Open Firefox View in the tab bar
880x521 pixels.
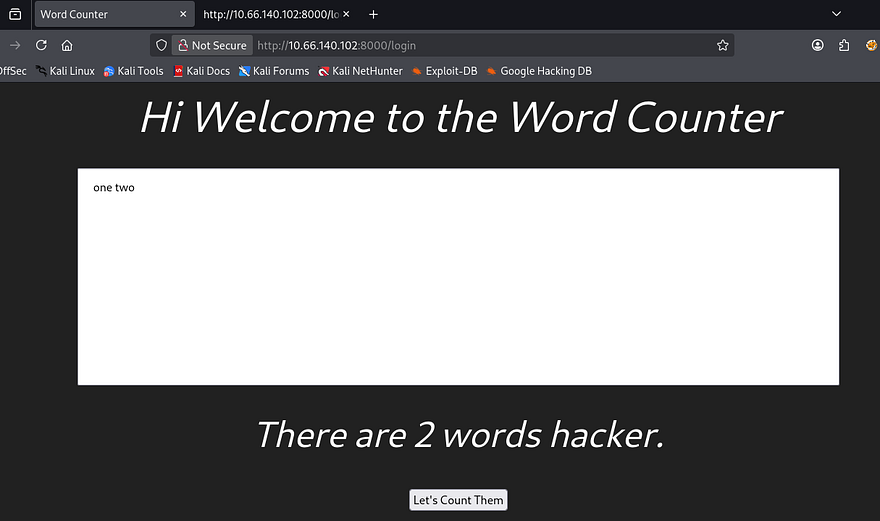point(14,14)
